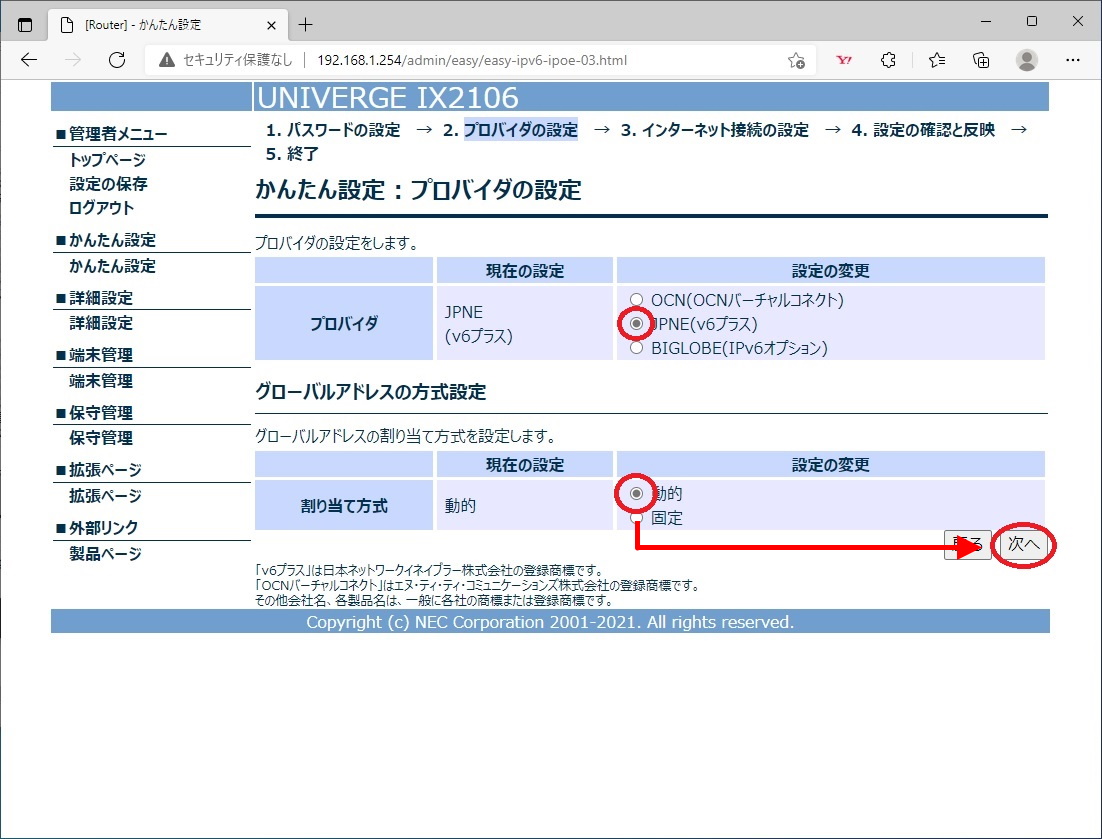Choose 動的 allocation method radio
Viewport: 1102px width, 839px height.
point(636,494)
